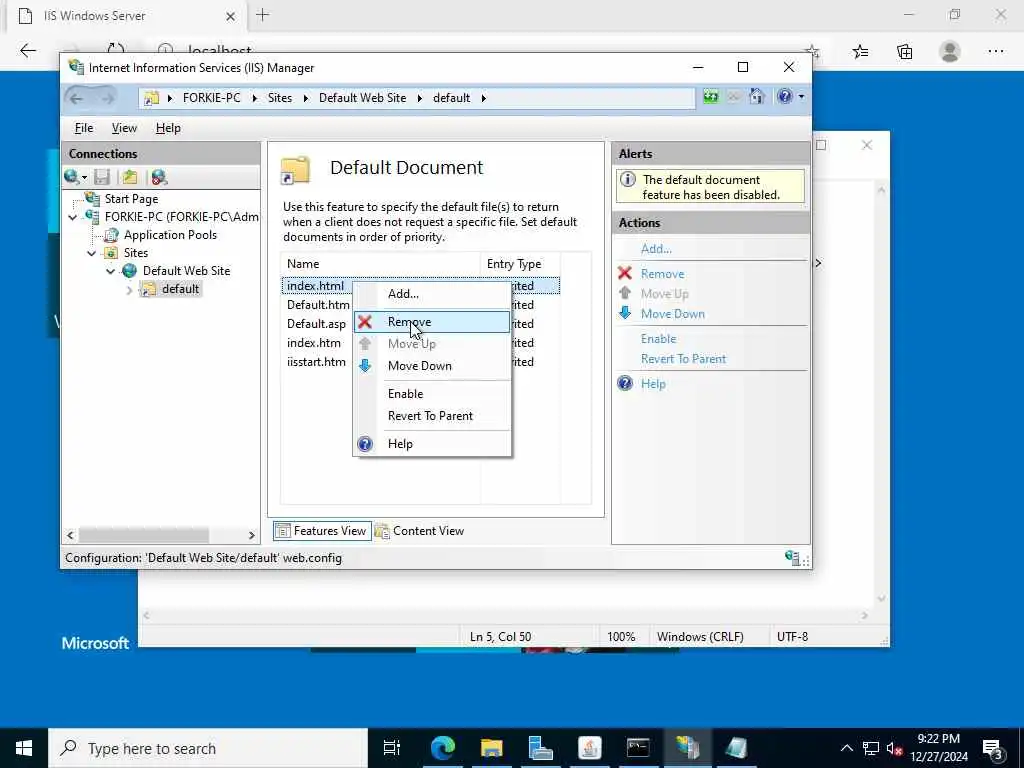Collapse the FORKIE-PC server node

tap(72, 217)
